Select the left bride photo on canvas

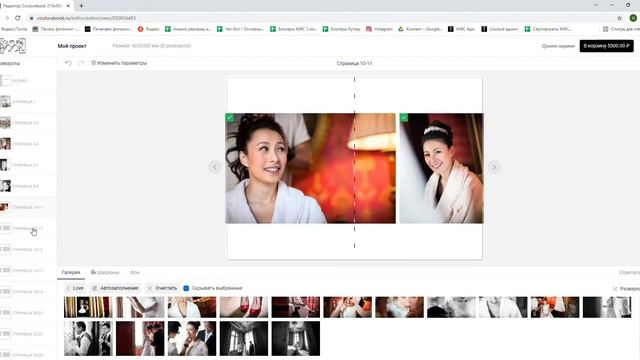[310, 168]
